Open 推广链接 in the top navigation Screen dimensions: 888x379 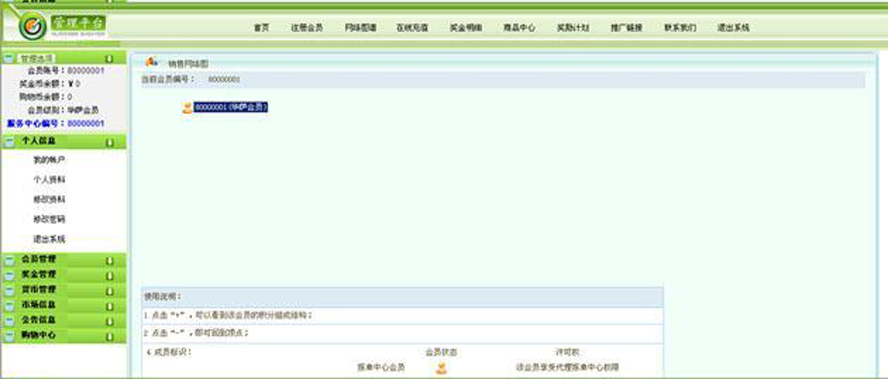626,27
